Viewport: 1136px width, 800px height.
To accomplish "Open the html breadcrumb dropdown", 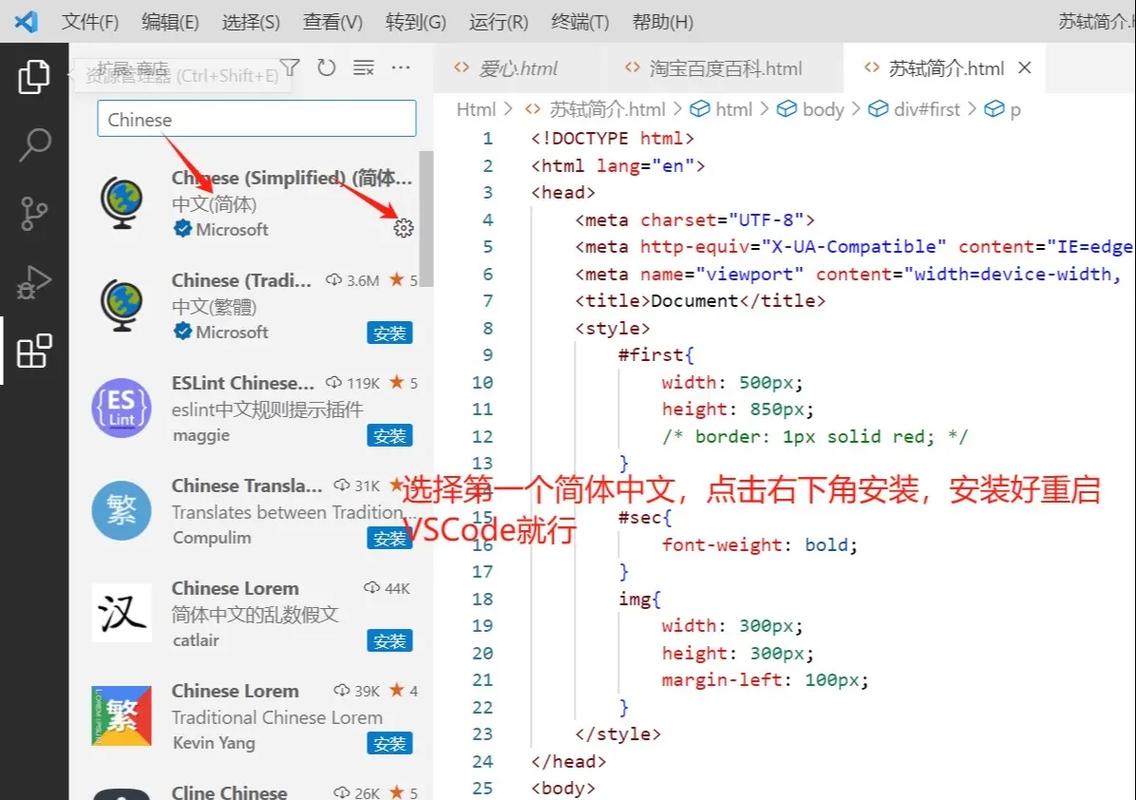I will 733,108.
